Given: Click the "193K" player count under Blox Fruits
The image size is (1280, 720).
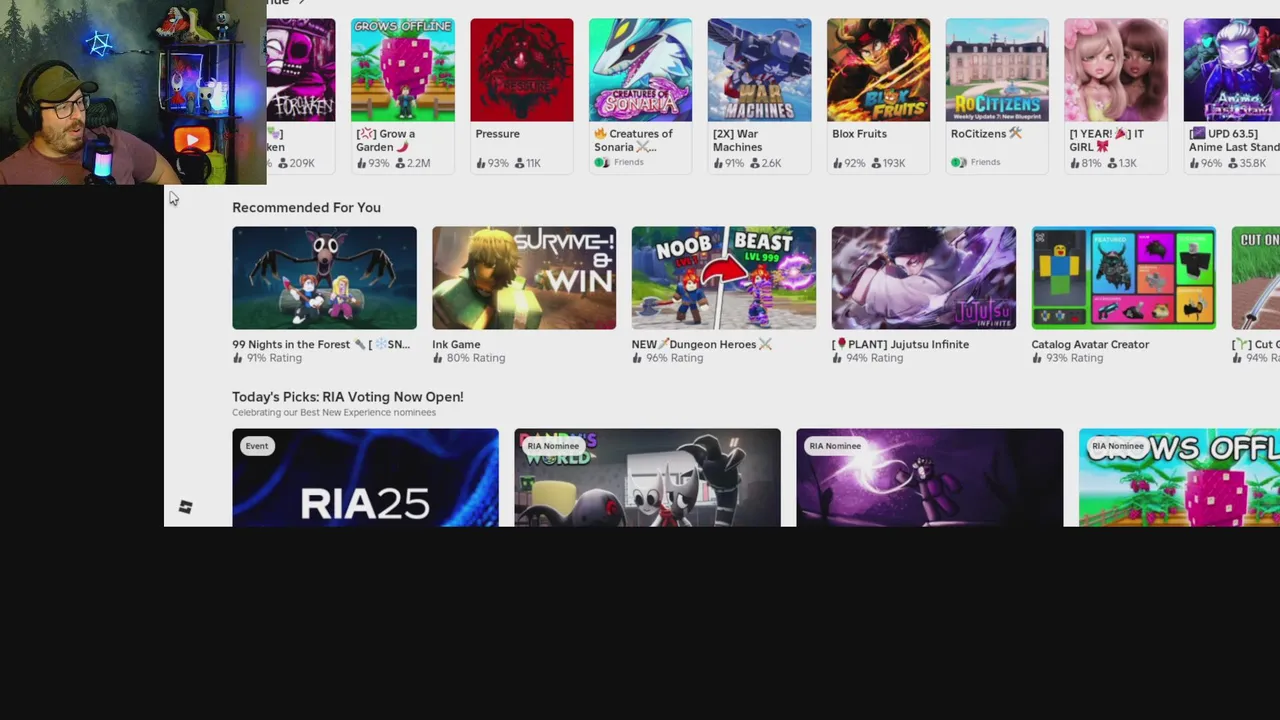Looking at the screenshot, I should tap(895, 163).
